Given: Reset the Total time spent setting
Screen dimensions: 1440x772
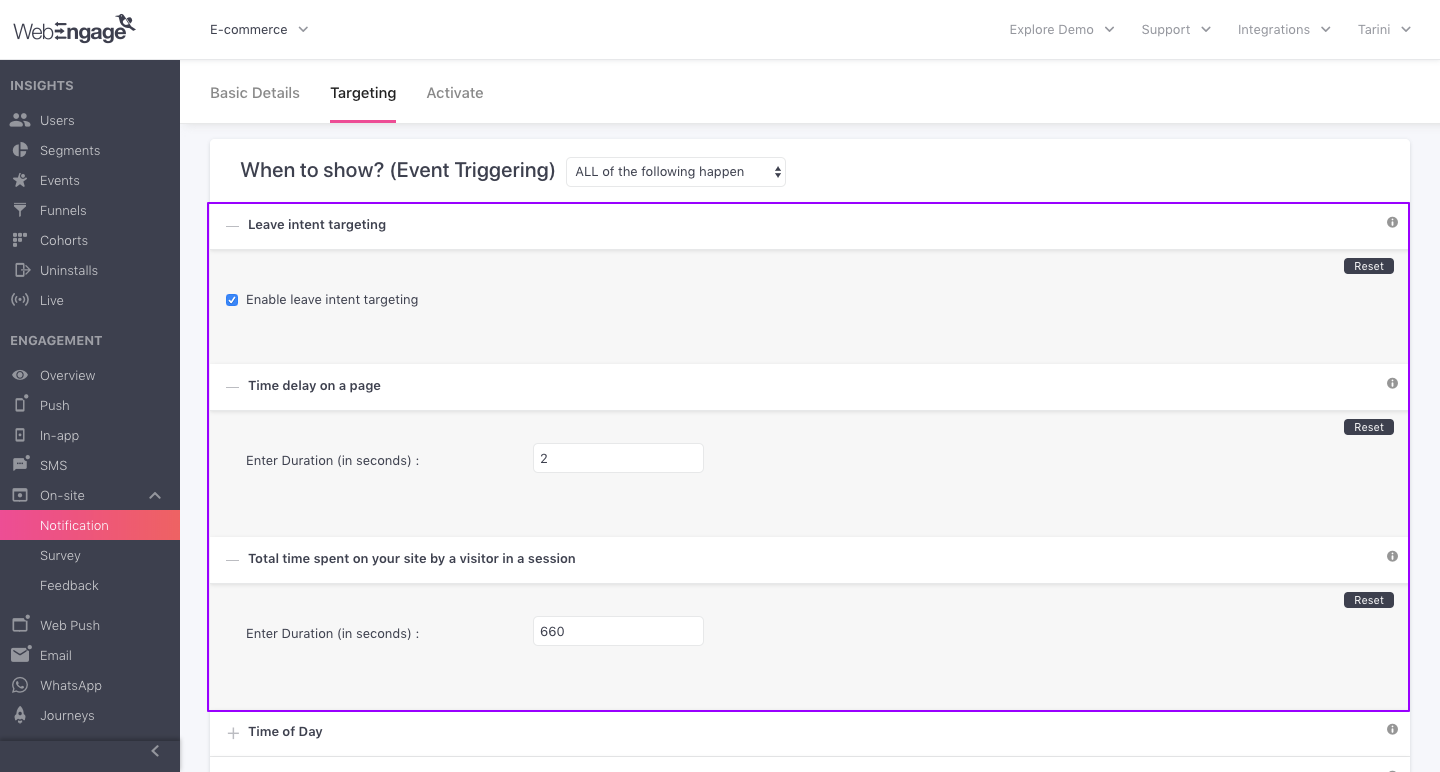Looking at the screenshot, I should [x=1369, y=600].
